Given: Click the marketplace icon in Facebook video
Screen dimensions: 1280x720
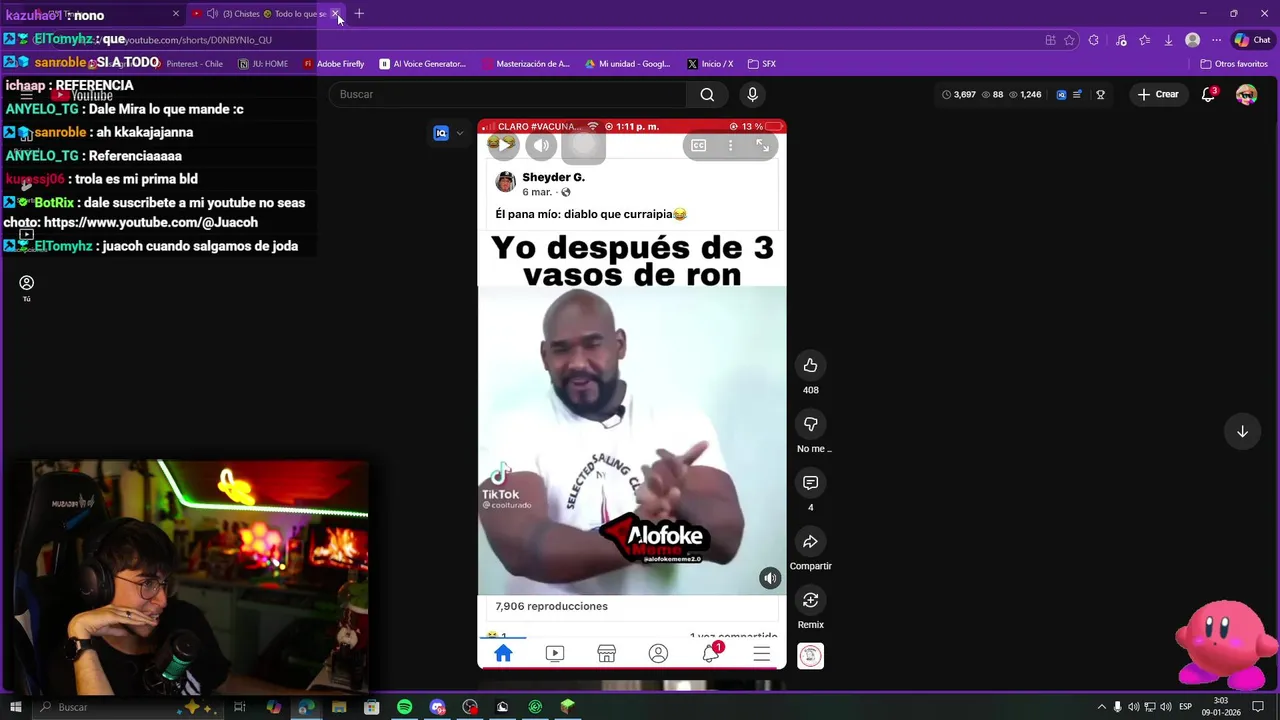Looking at the screenshot, I should (x=606, y=653).
